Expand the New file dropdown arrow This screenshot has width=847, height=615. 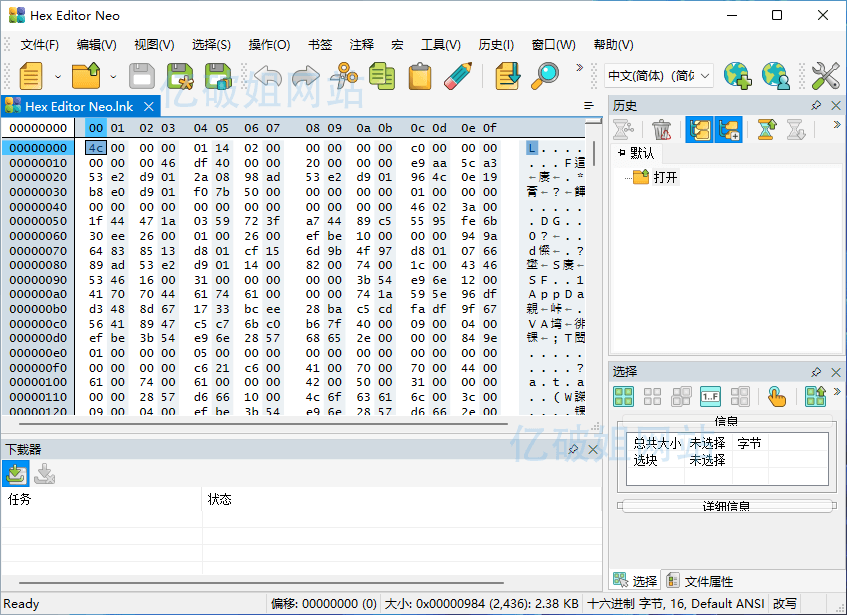click(57, 77)
